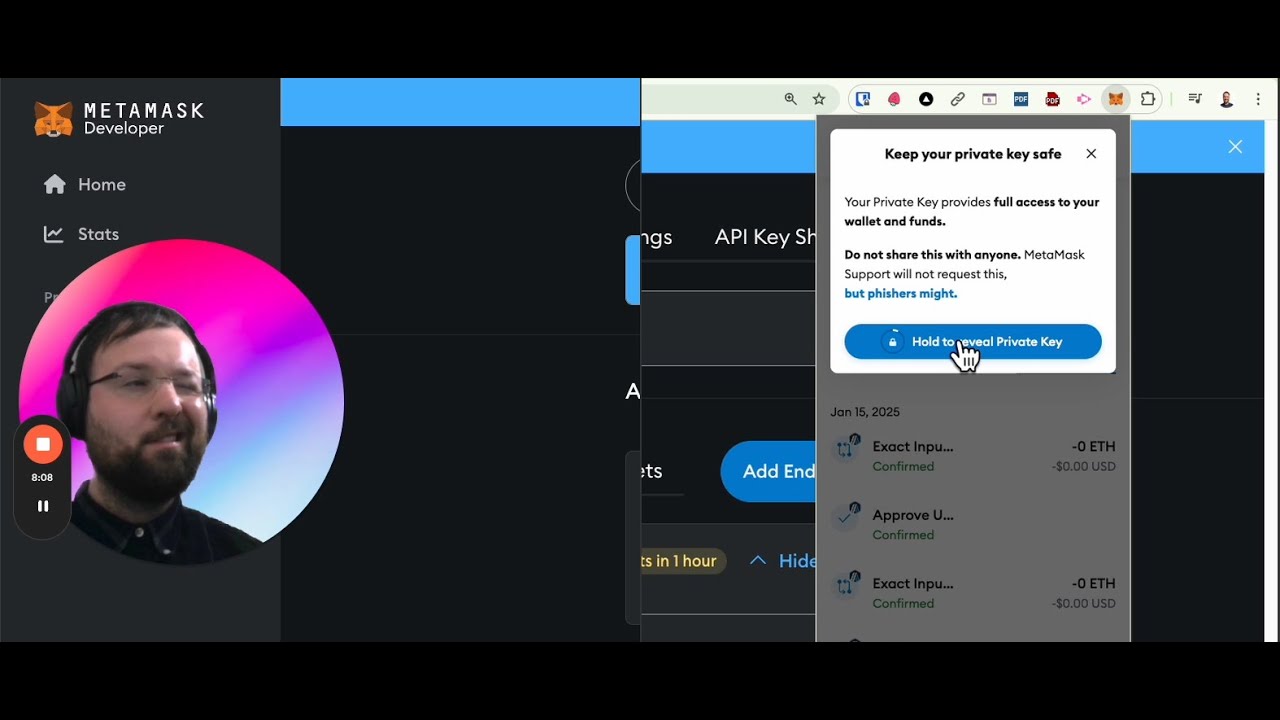
Task: Click the Jan 15, 2025 date label
Action: coord(865,412)
